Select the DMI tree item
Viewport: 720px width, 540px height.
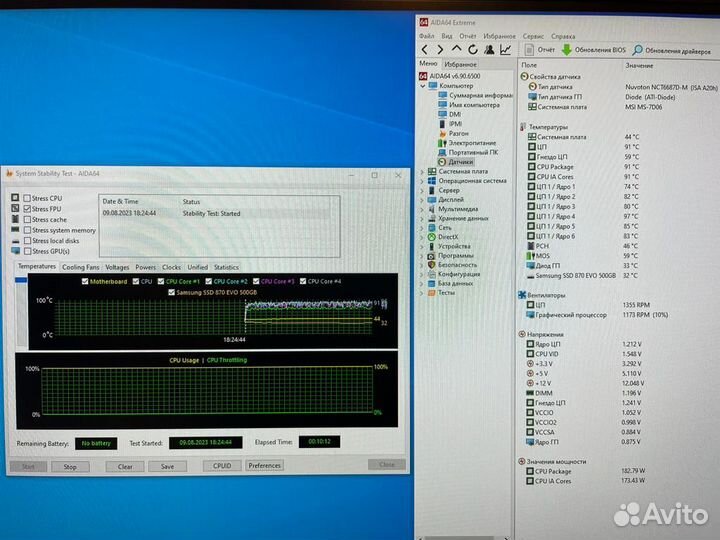449,114
